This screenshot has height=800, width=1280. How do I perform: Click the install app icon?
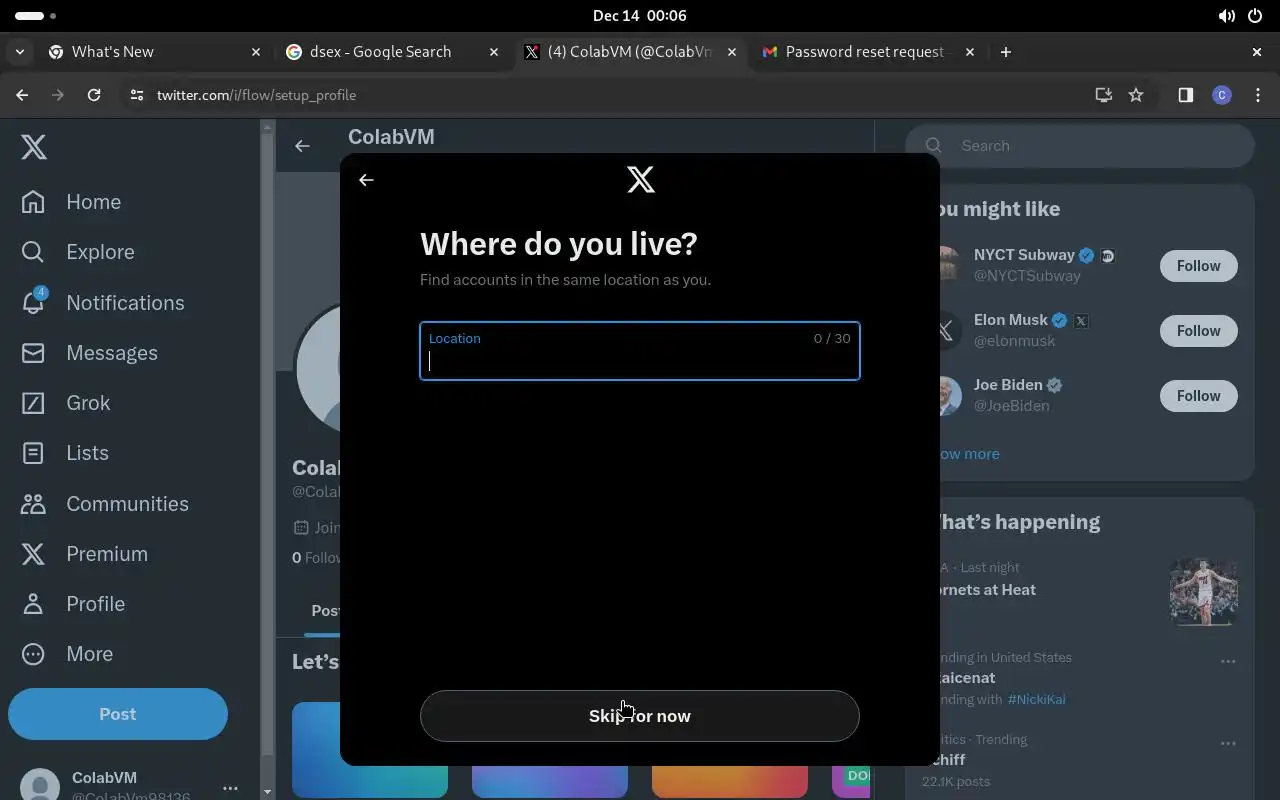(x=1104, y=95)
